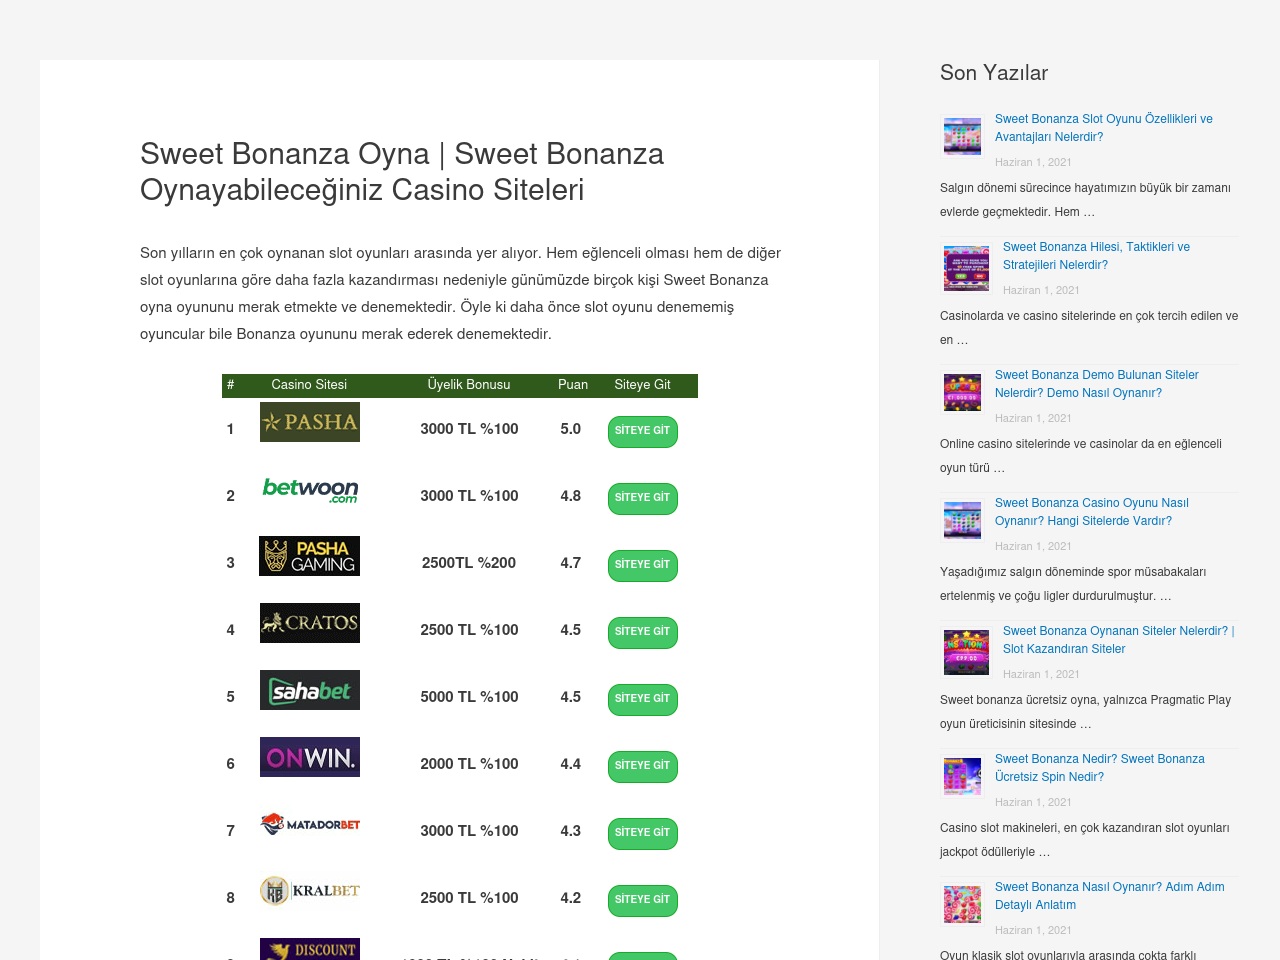The image size is (1280, 960).
Task: Click the 2500TL %200 bonus text
Action: (x=469, y=563)
